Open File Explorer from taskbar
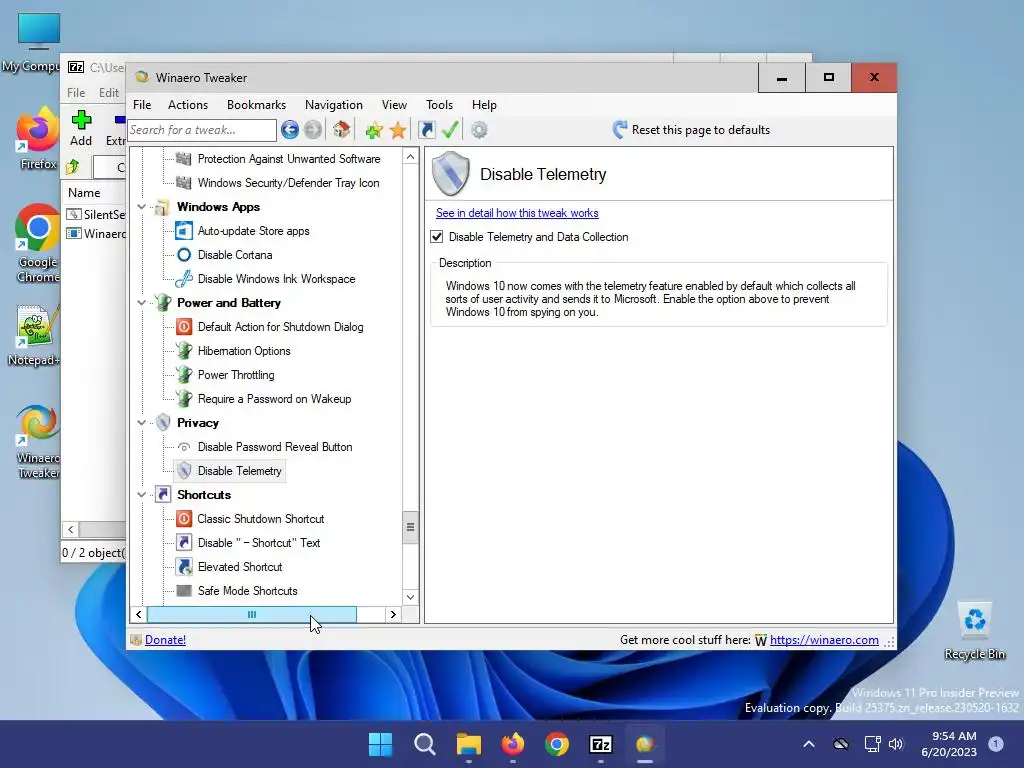Image resolution: width=1024 pixels, height=768 pixels. pyautogui.click(x=468, y=744)
